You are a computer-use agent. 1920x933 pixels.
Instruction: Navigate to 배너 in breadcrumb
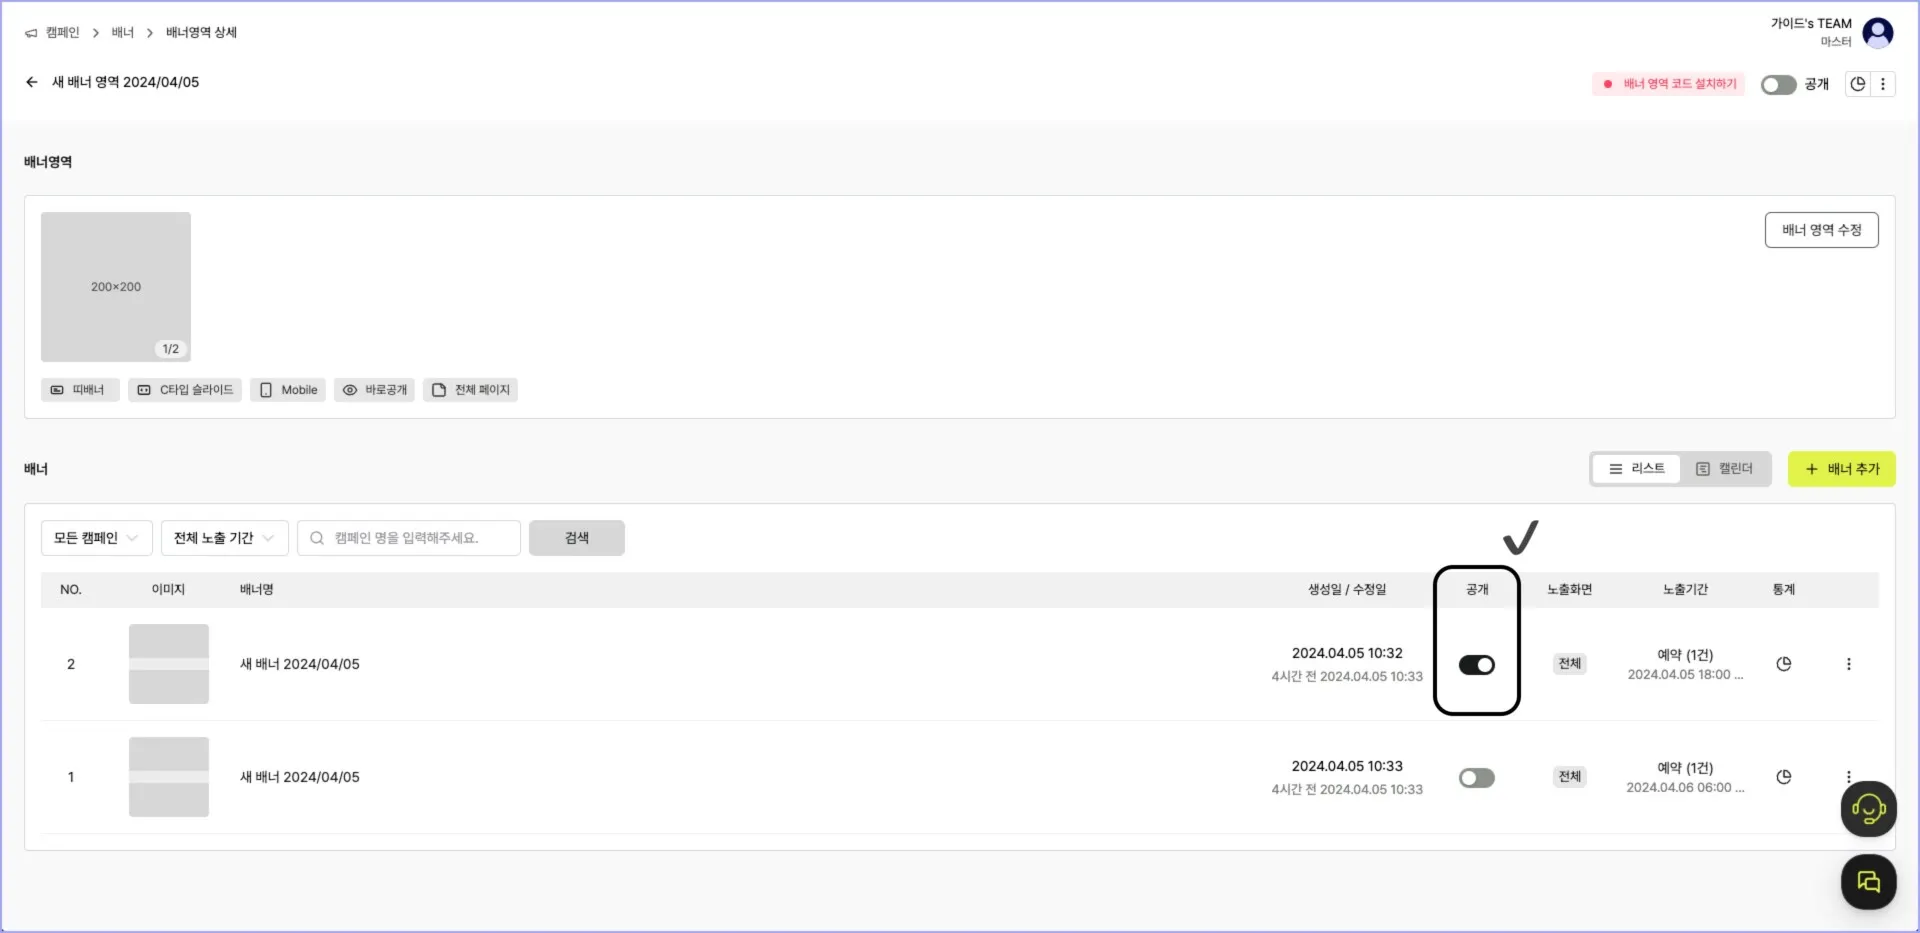click(122, 33)
